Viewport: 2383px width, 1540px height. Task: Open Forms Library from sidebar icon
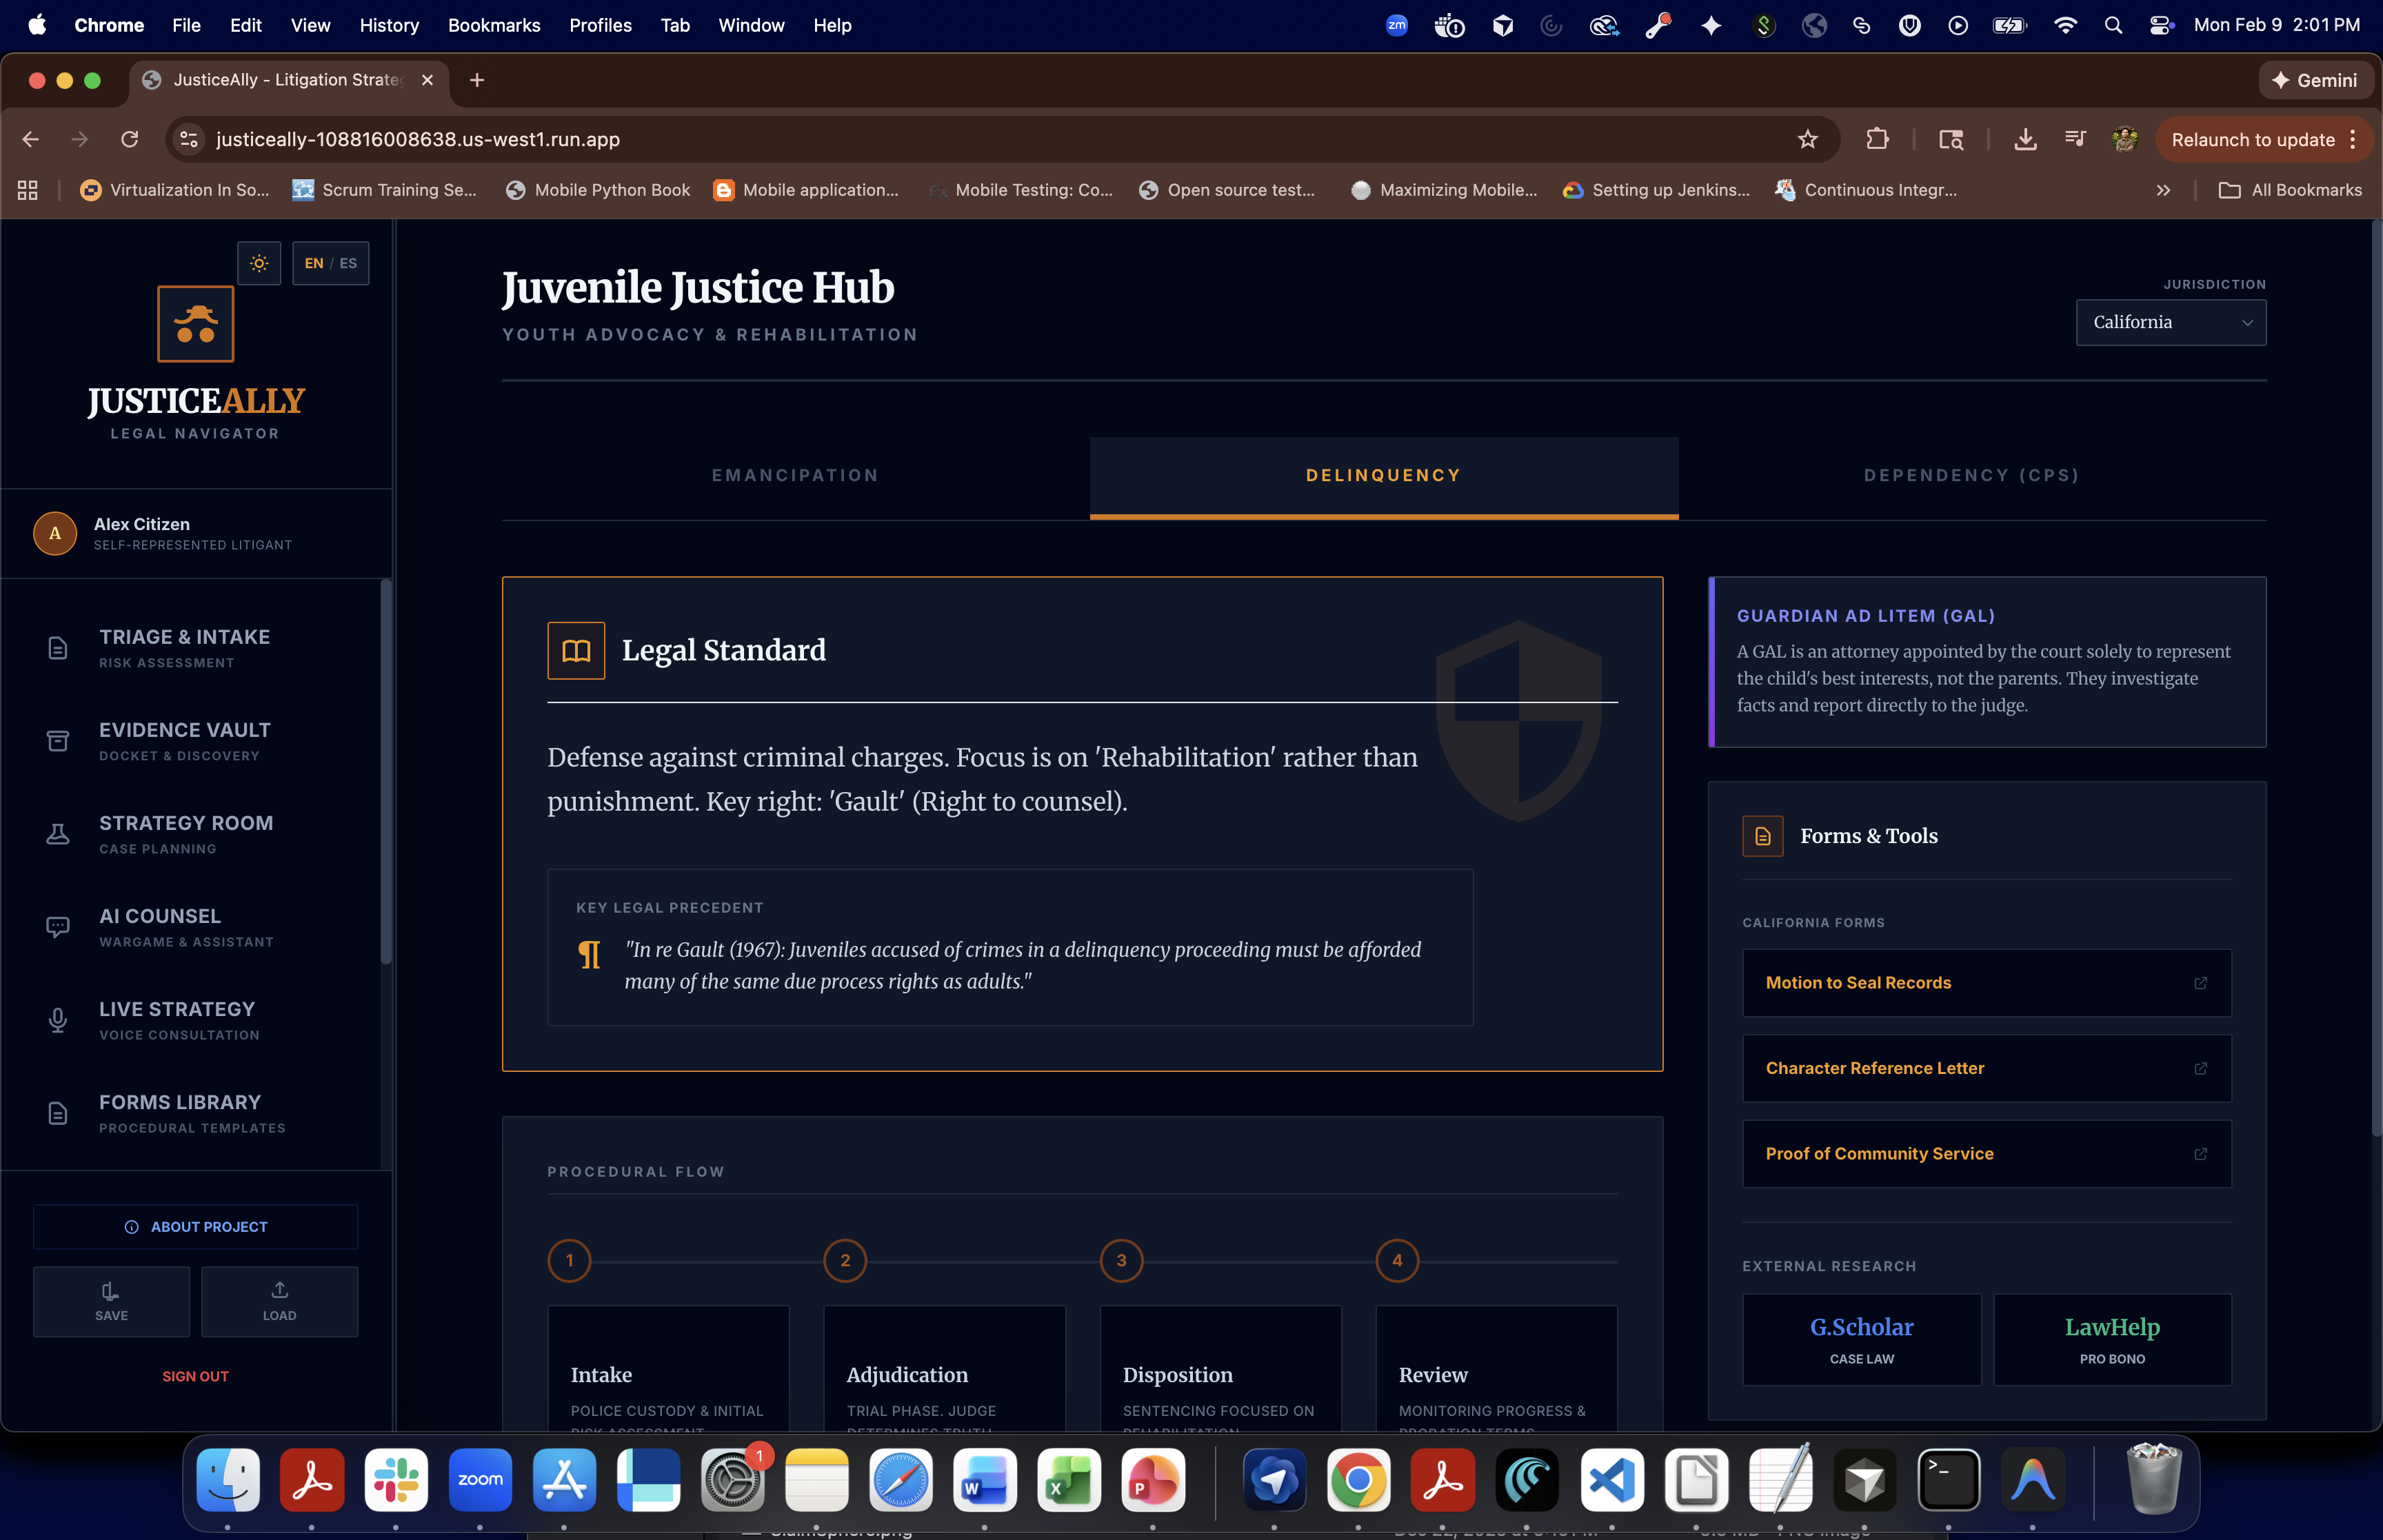tap(58, 1113)
